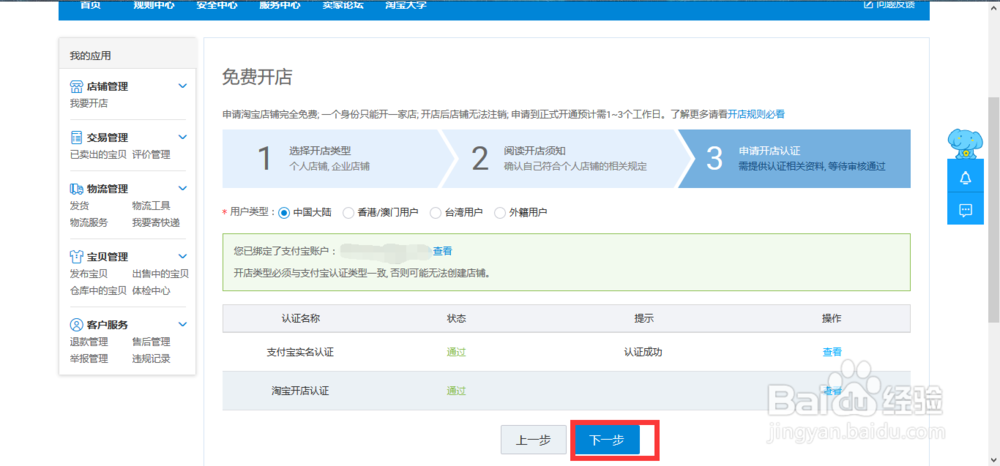The image size is (1000, 466).
Task: Click step 2 阅读开店须知
Action: click(559, 159)
